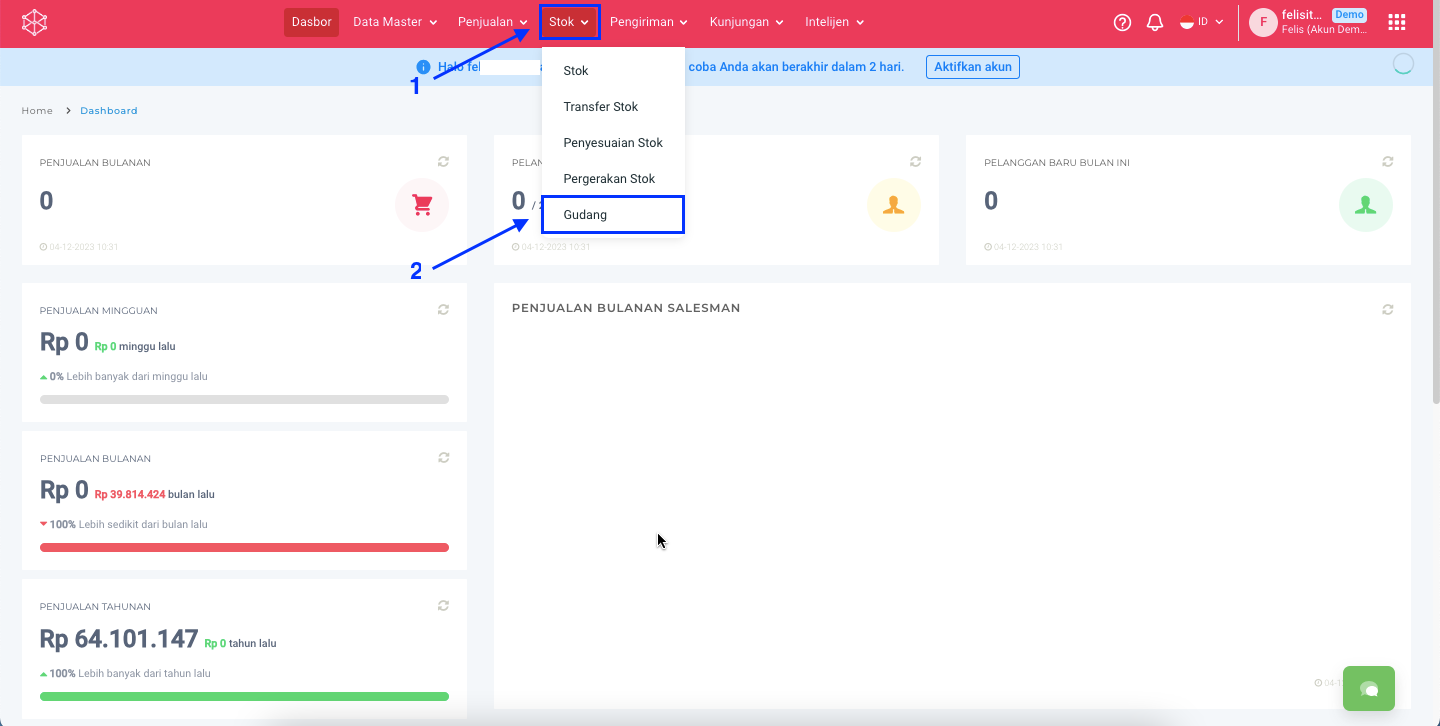Screen dimensions: 1440x726
Task: Click the help question mark icon
Action: (1122, 22)
